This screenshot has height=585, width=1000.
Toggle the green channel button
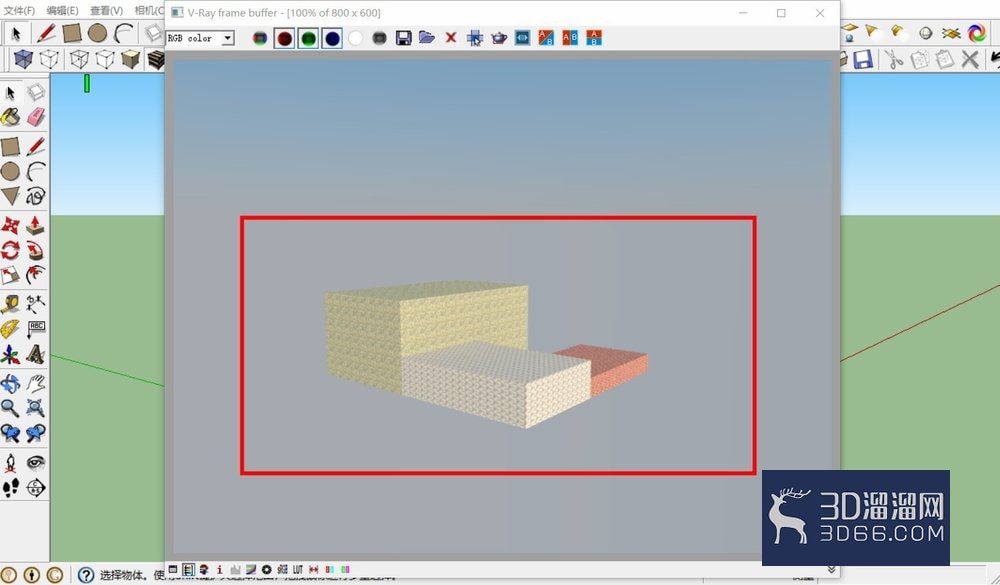coord(309,38)
